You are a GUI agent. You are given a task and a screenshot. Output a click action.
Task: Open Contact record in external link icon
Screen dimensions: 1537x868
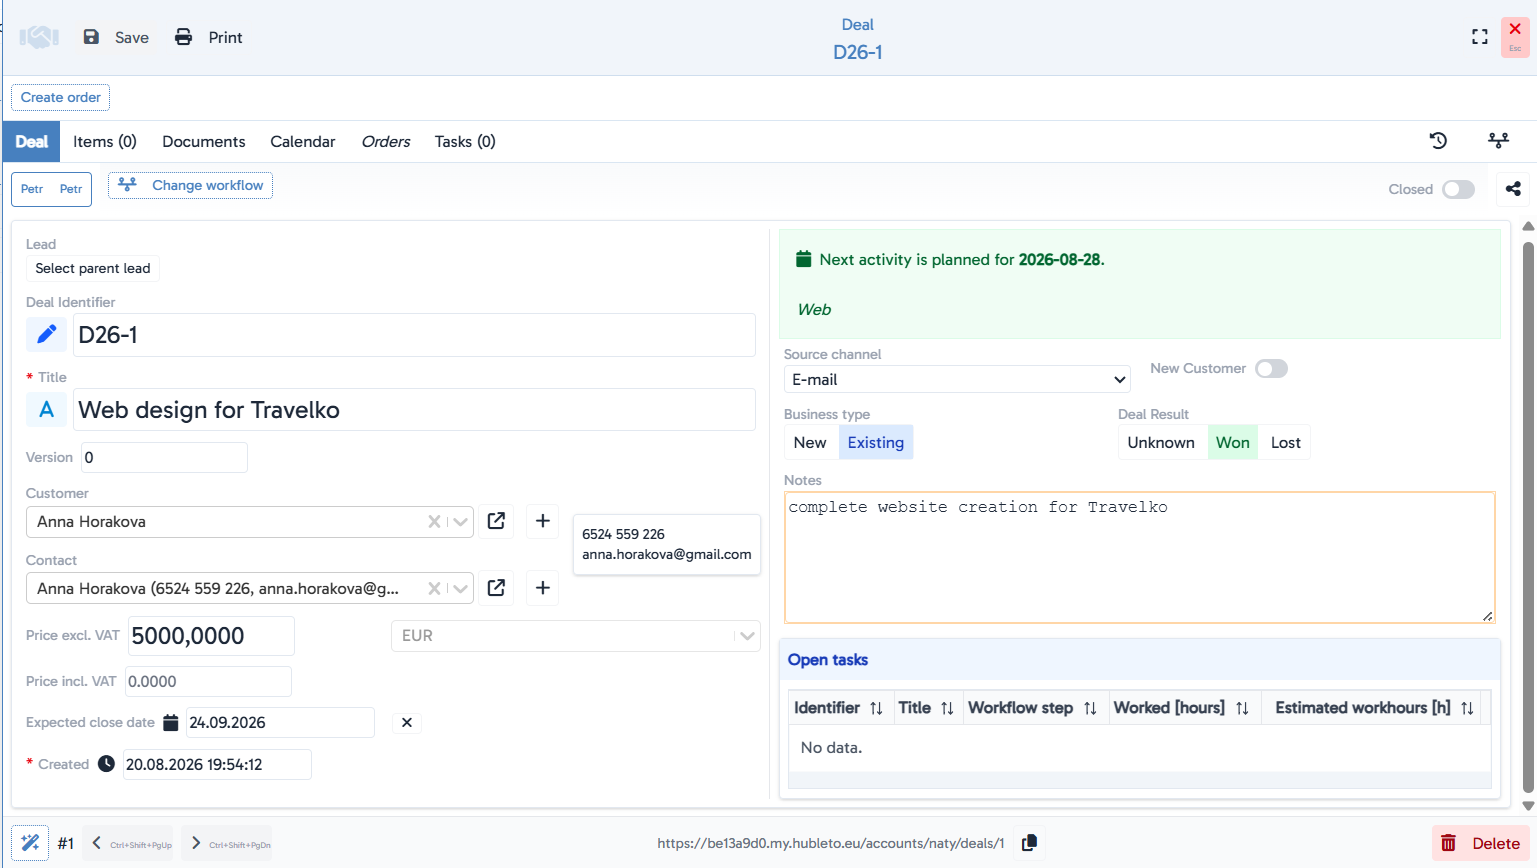coord(496,588)
